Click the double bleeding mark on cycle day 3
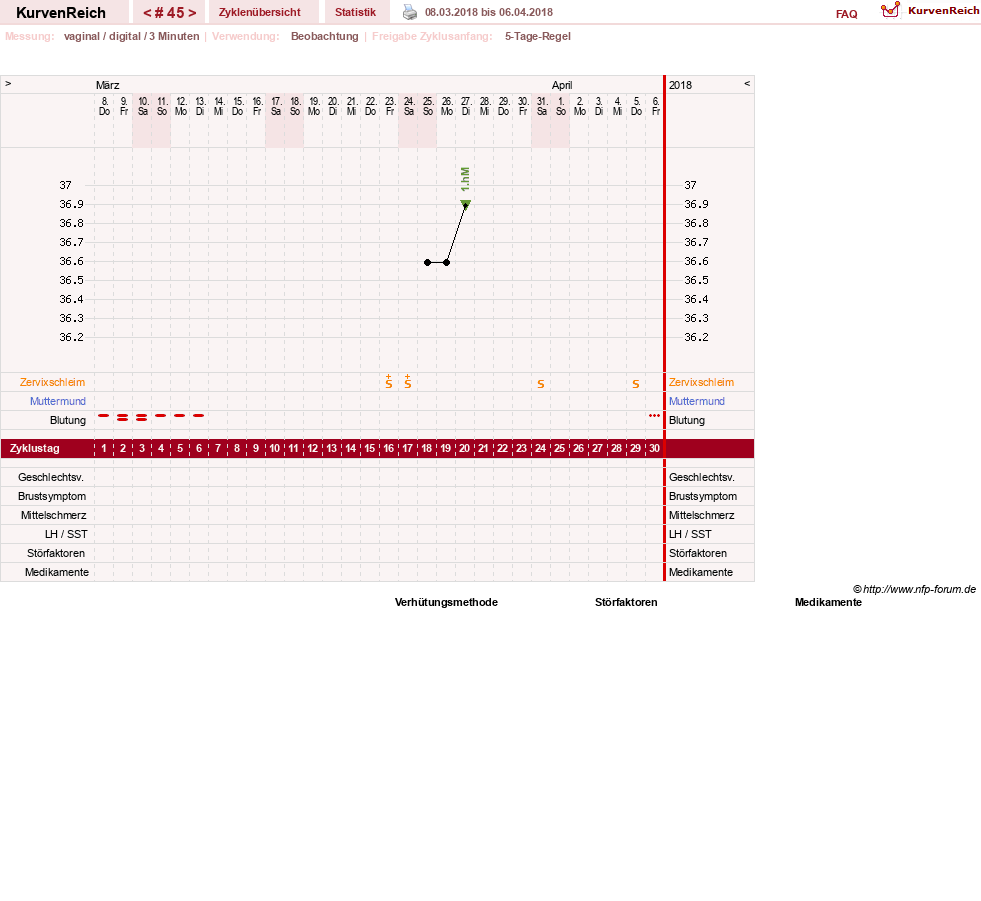 (141, 417)
